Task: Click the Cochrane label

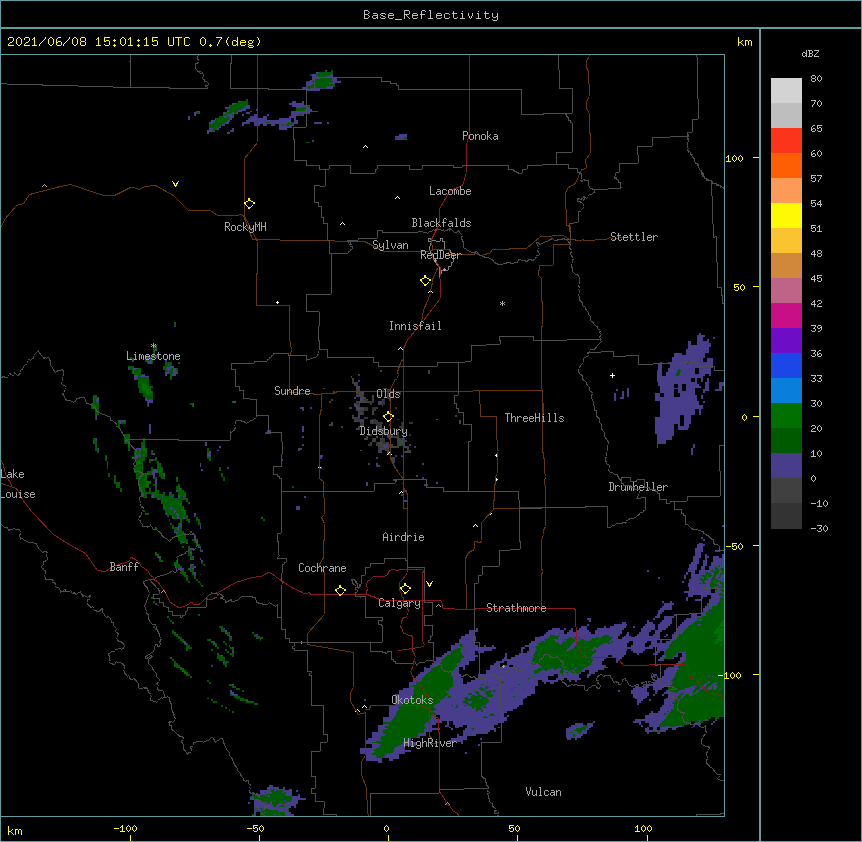Action: tap(322, 568)
